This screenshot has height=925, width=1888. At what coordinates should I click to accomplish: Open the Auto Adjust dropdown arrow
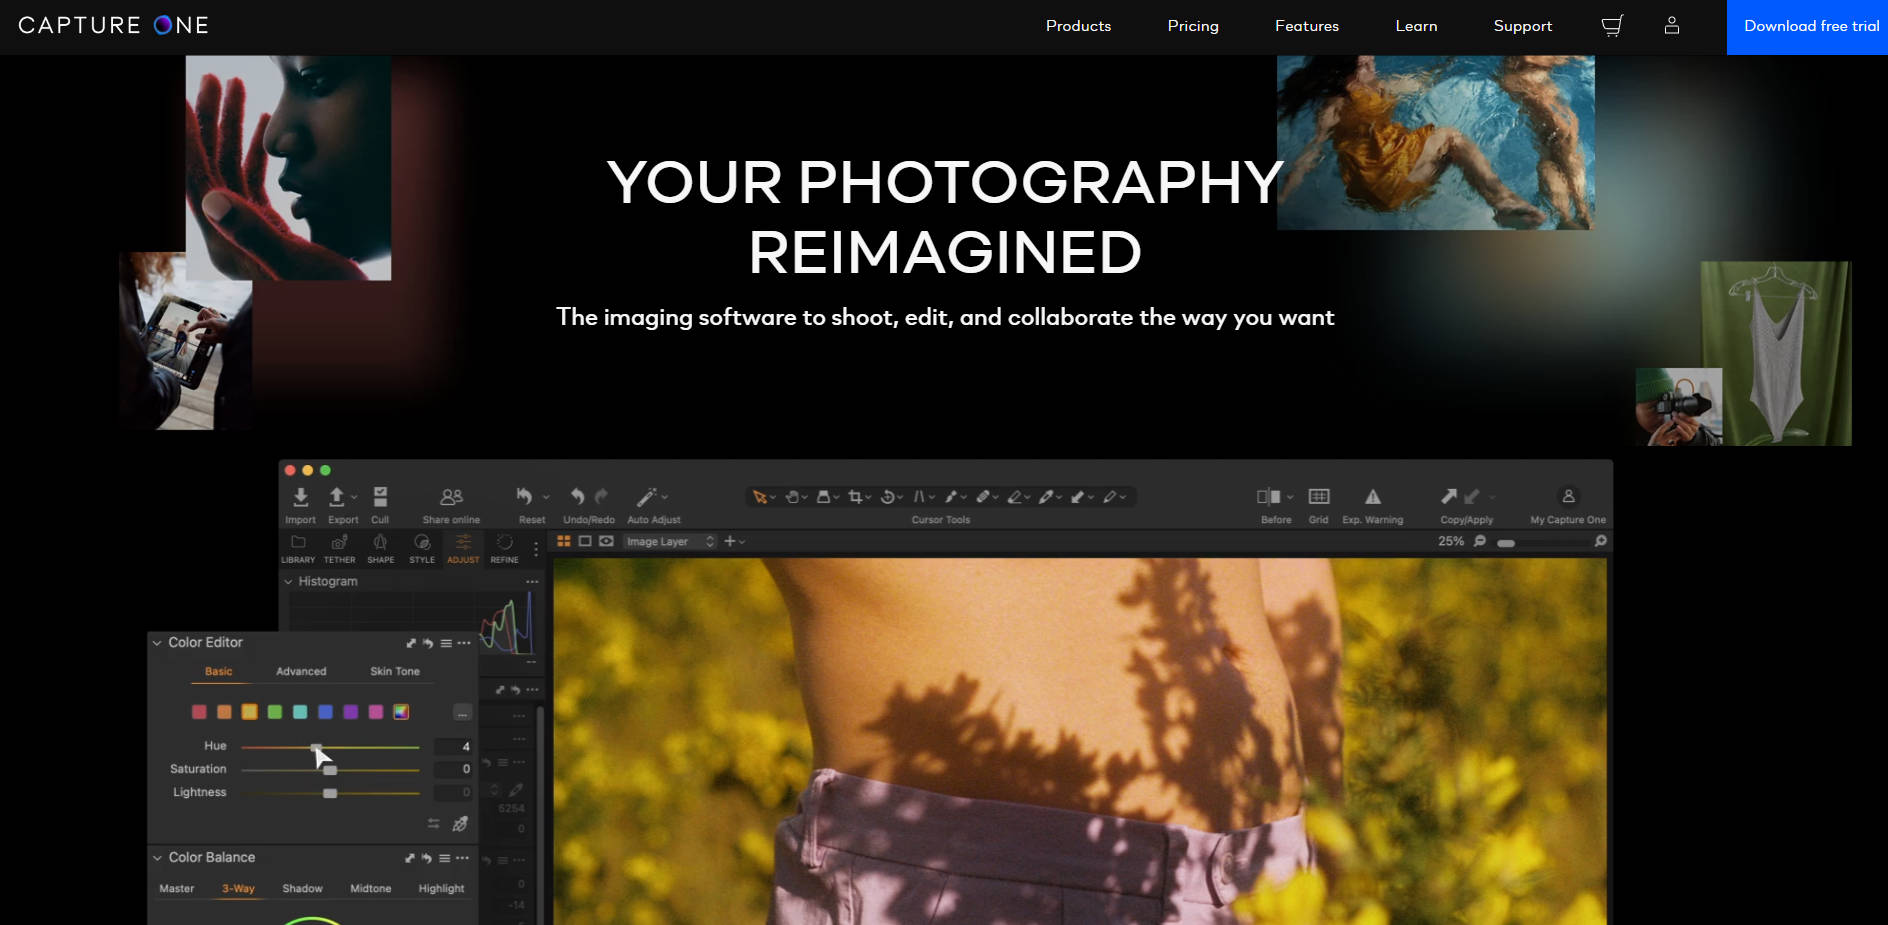click(664, 497)
